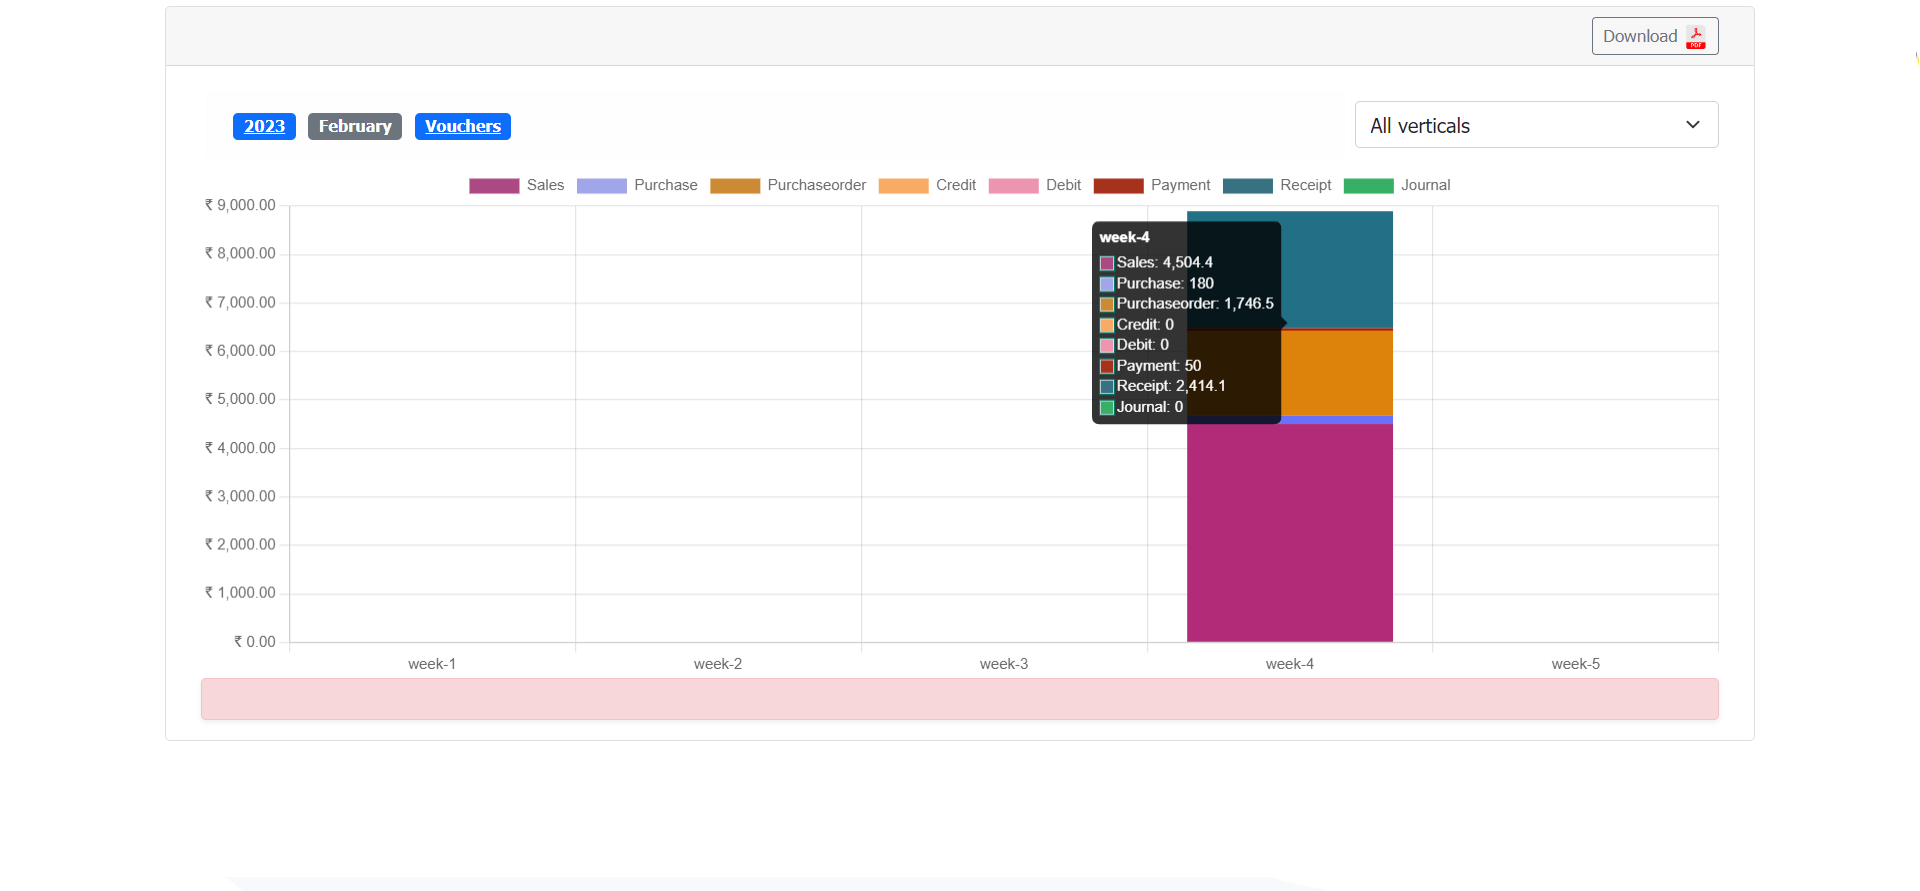Click the PDF icon on the Download button

1696,37
